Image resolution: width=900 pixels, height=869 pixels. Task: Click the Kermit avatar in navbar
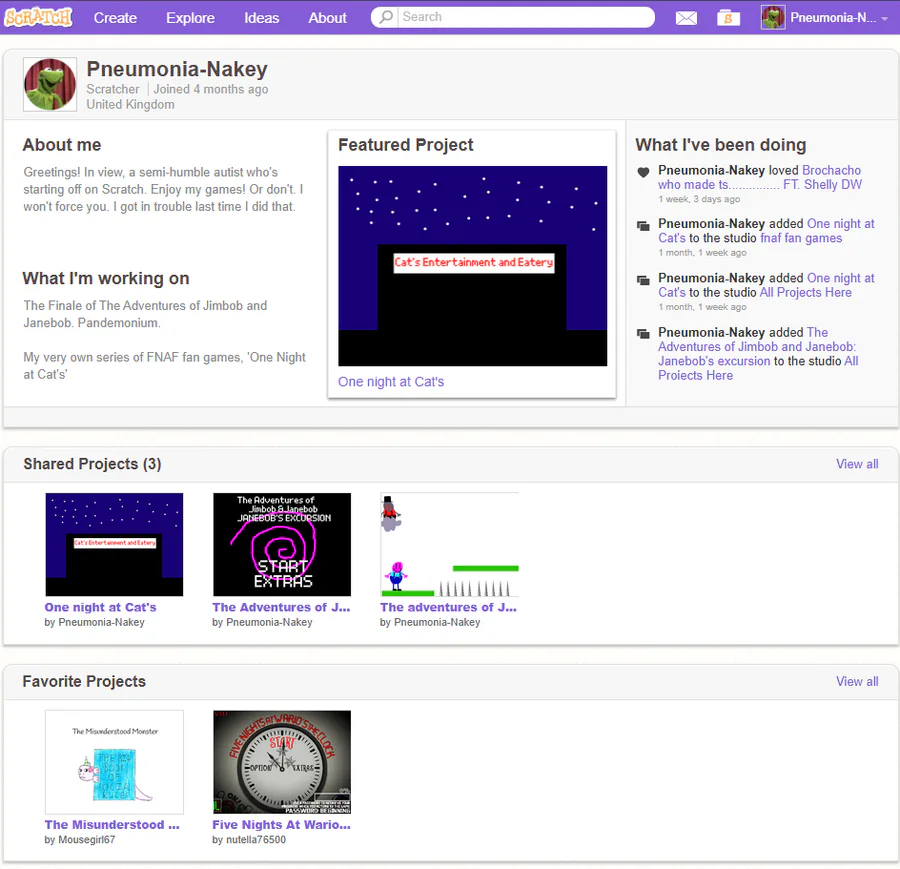(773, 18)
